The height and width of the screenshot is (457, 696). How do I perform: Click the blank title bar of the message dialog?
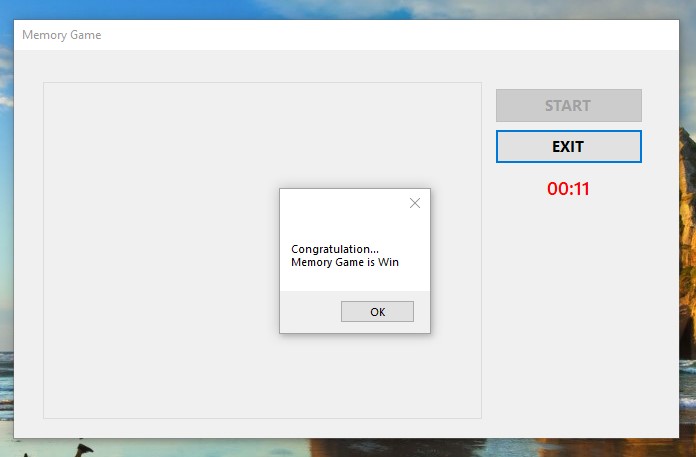(342, 203)
